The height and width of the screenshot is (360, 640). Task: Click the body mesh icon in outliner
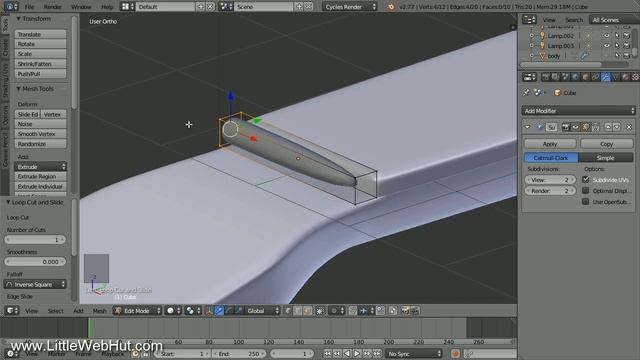[542, 56]
